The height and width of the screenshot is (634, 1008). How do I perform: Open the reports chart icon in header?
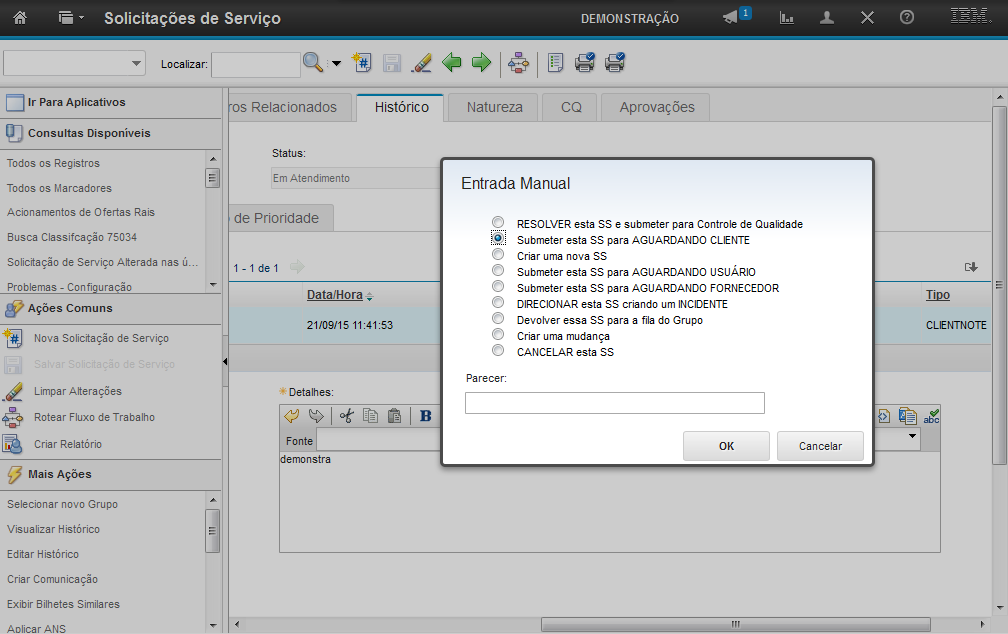[x=787, y=18]
